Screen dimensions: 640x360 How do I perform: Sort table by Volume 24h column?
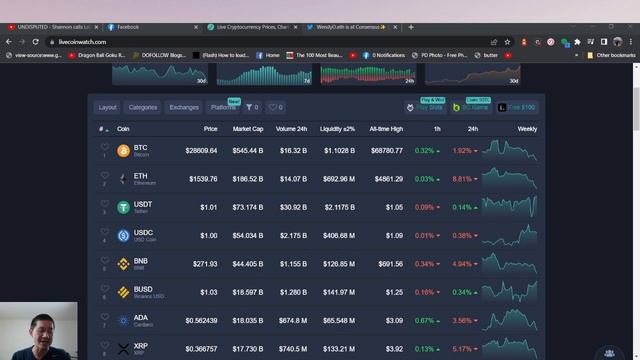291,129
